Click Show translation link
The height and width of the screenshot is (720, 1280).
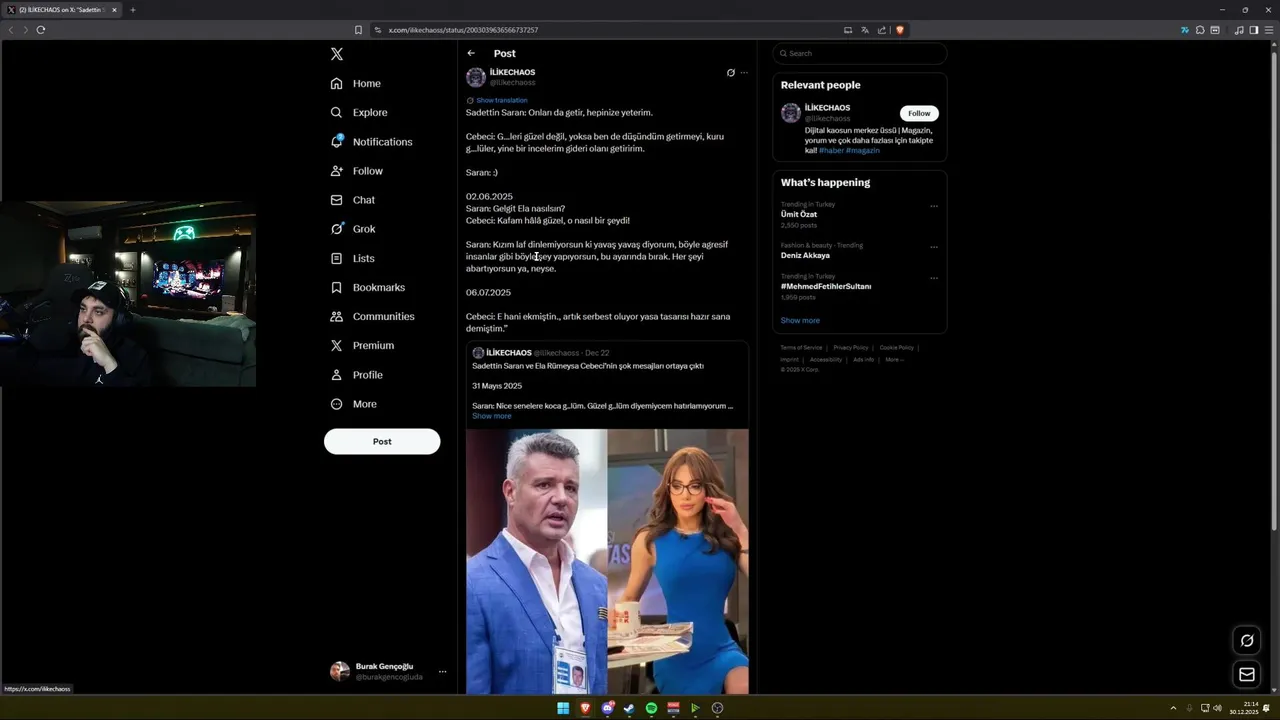(x=501, y=100)
